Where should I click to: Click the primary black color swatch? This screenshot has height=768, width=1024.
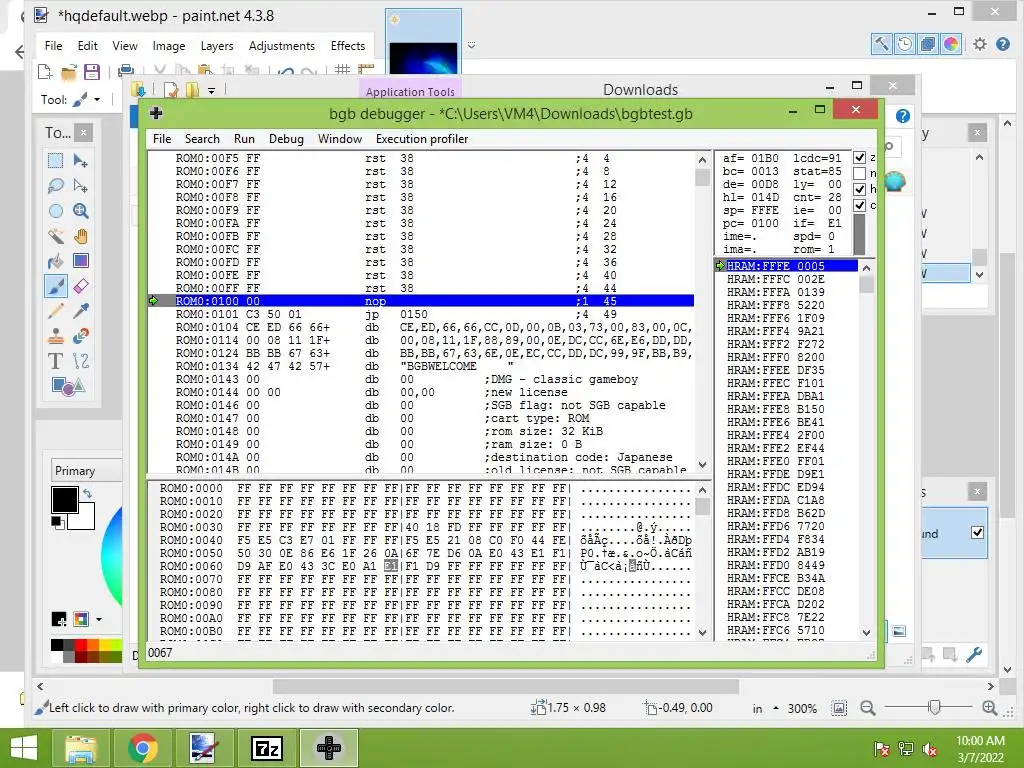tap(65, 500)
